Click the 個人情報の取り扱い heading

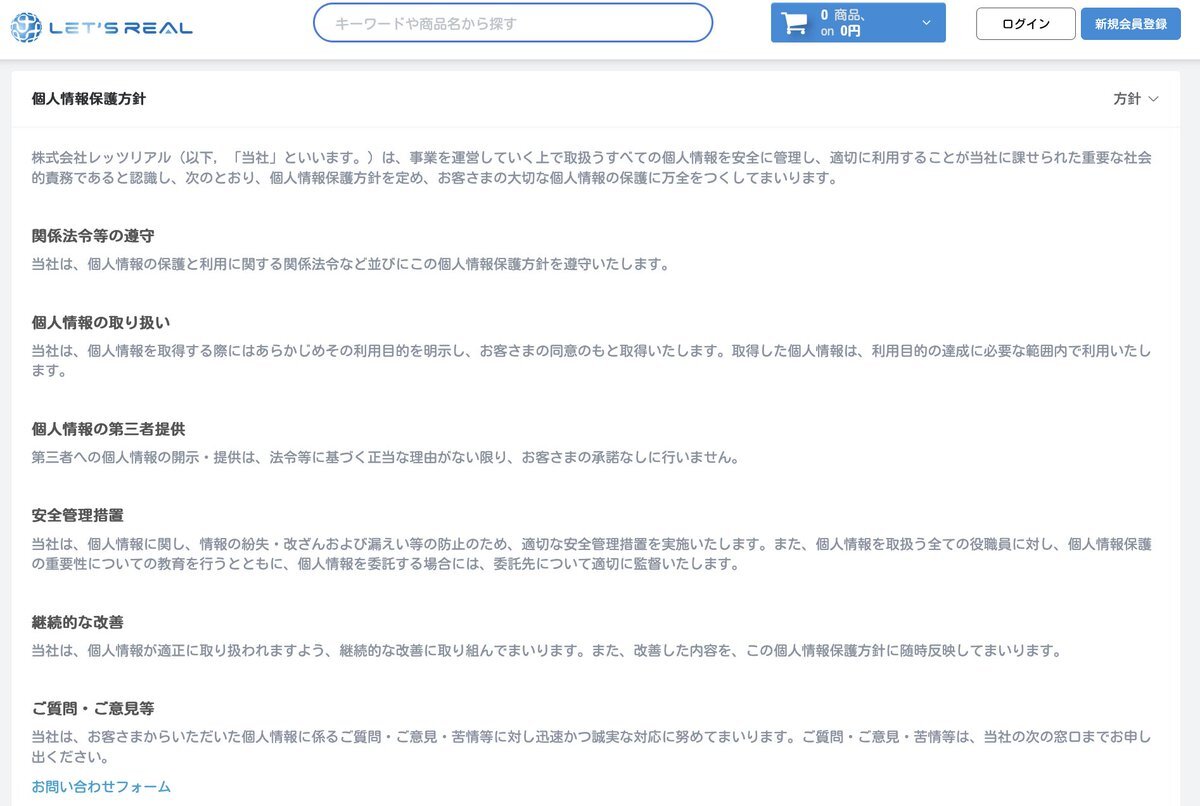tap(101, 322)
